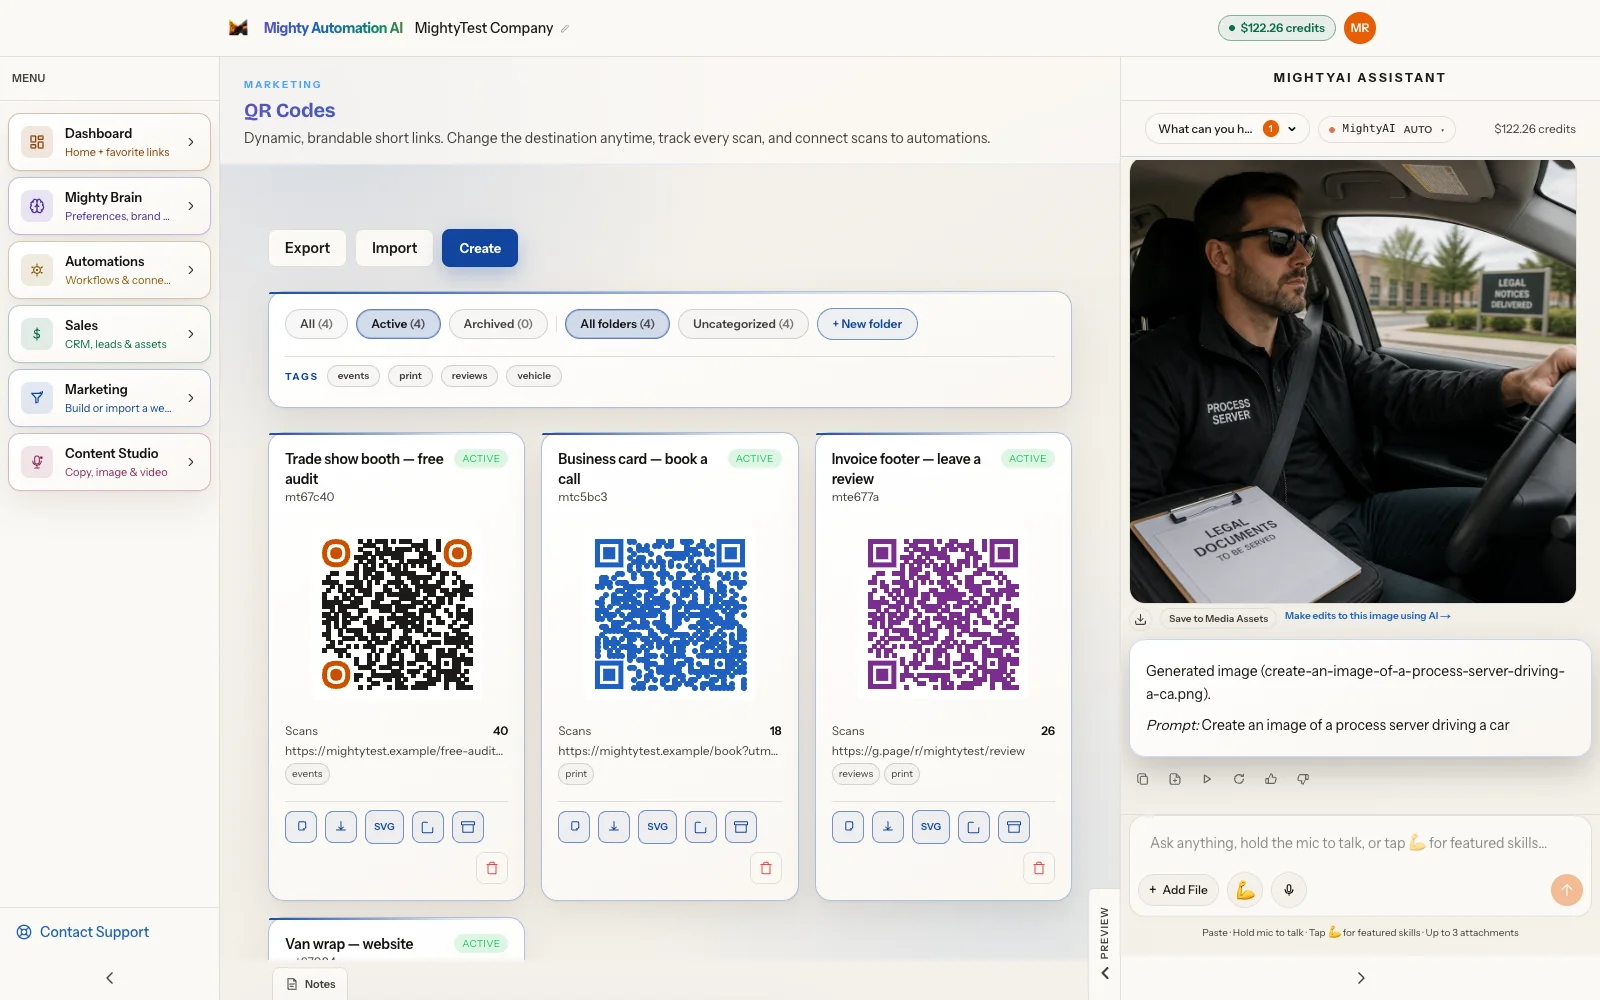1600x1000 pixels.
Task: Open Contact Support link
Action: pyautogui.click(x=83, y=932)
